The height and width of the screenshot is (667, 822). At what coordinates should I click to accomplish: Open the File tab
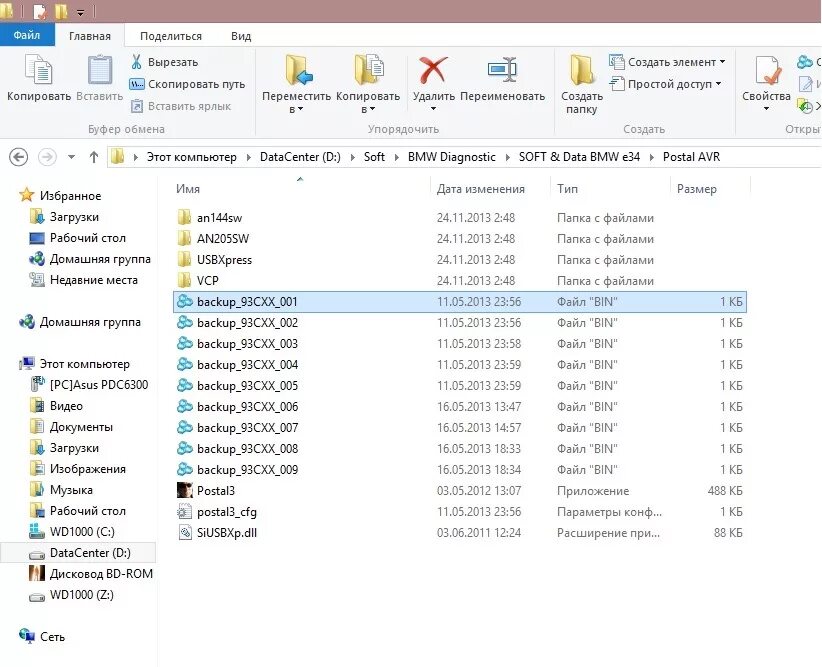pos(27,35)
